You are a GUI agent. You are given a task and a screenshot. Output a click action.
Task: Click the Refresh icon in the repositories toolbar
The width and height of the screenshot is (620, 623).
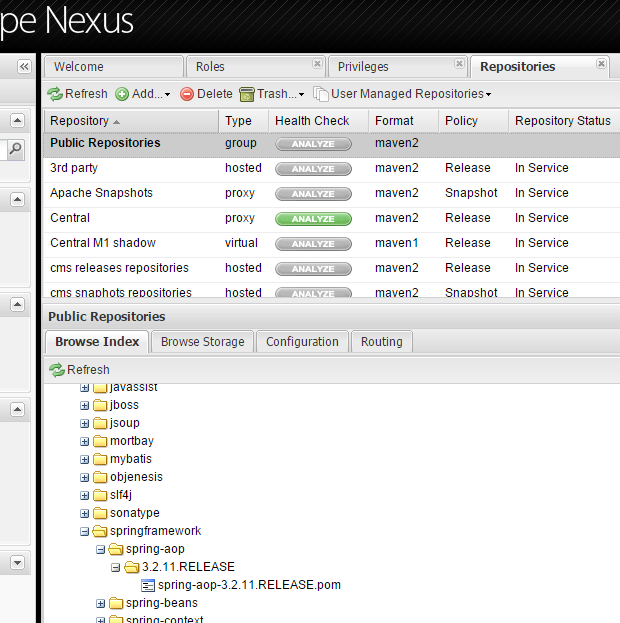55,94
